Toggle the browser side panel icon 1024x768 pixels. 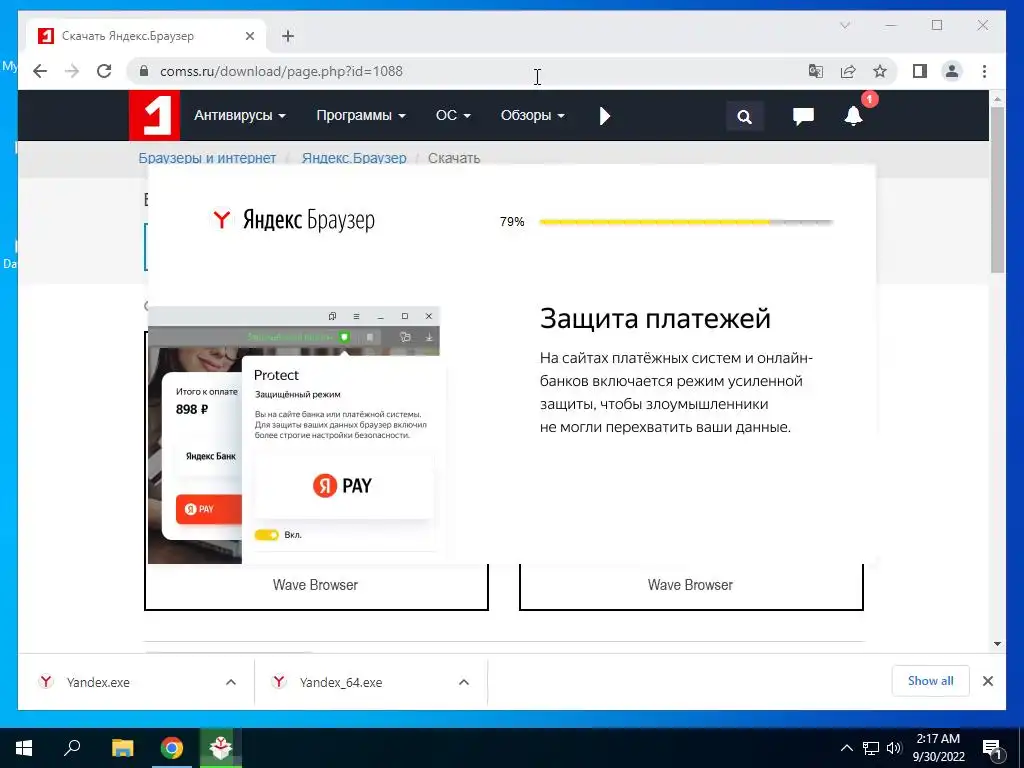pos(920,71)
